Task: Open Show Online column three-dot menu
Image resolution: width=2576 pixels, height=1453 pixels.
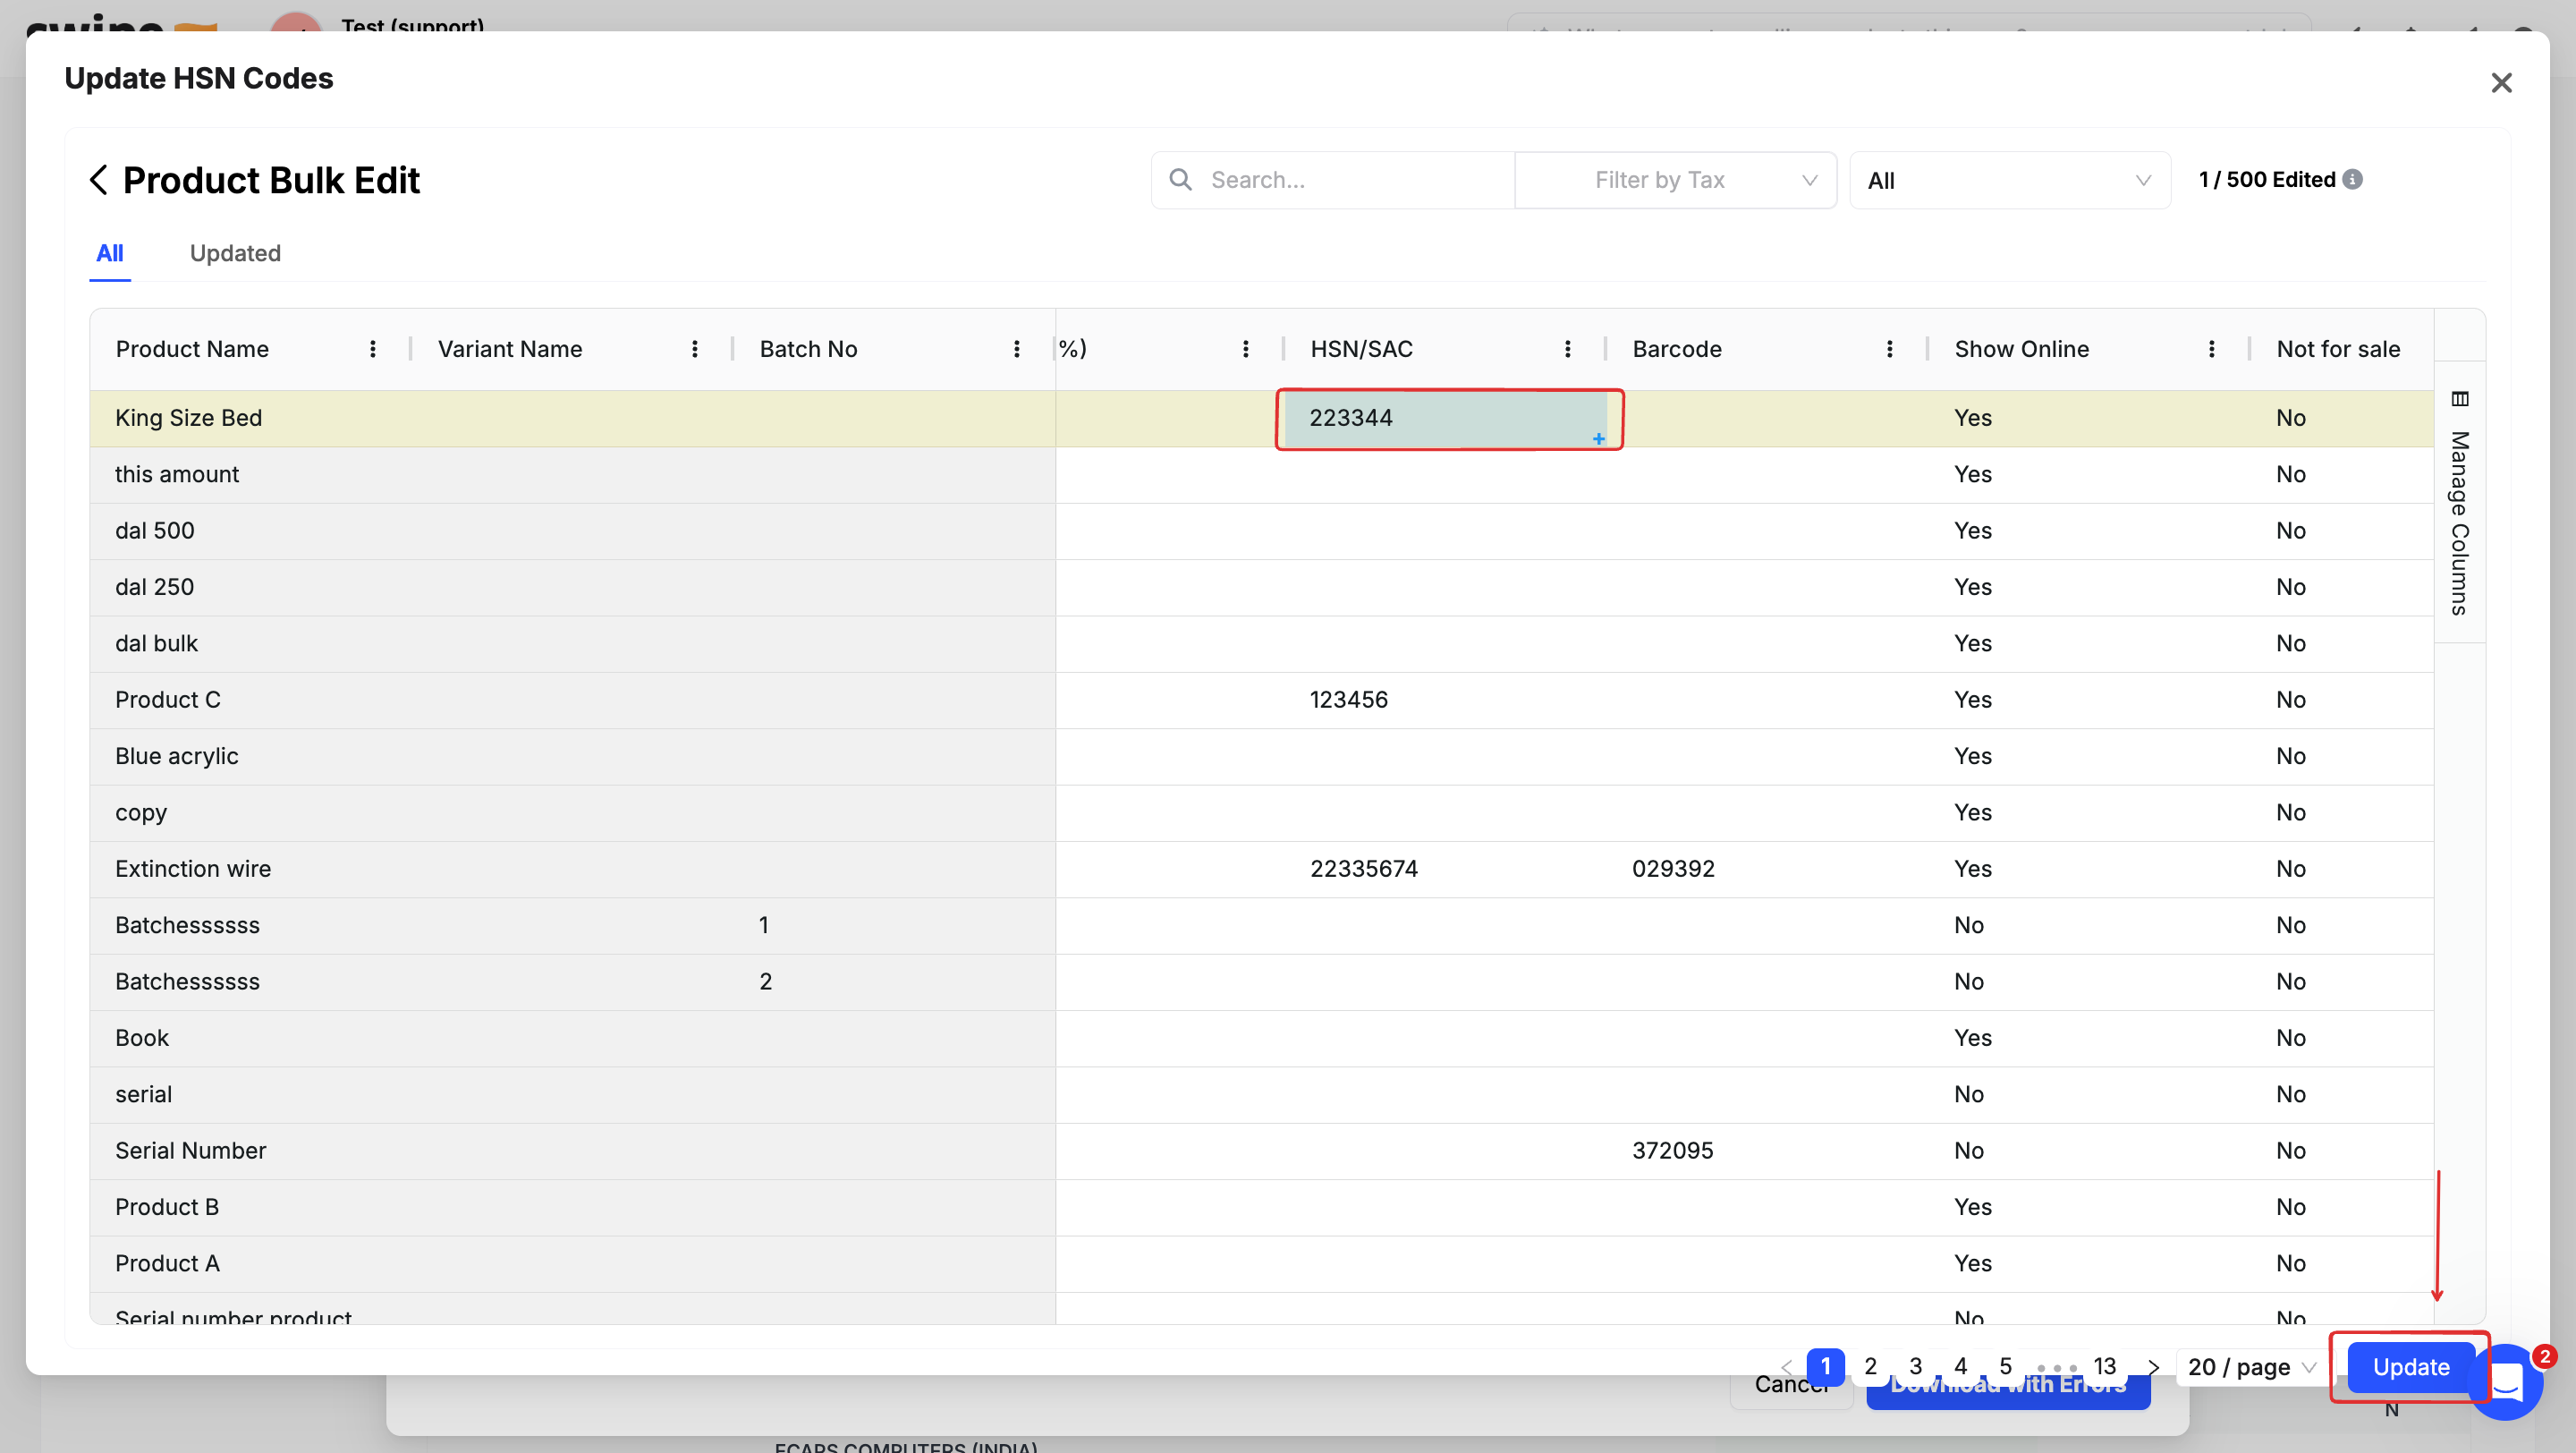Action: tap(2212, 349)
